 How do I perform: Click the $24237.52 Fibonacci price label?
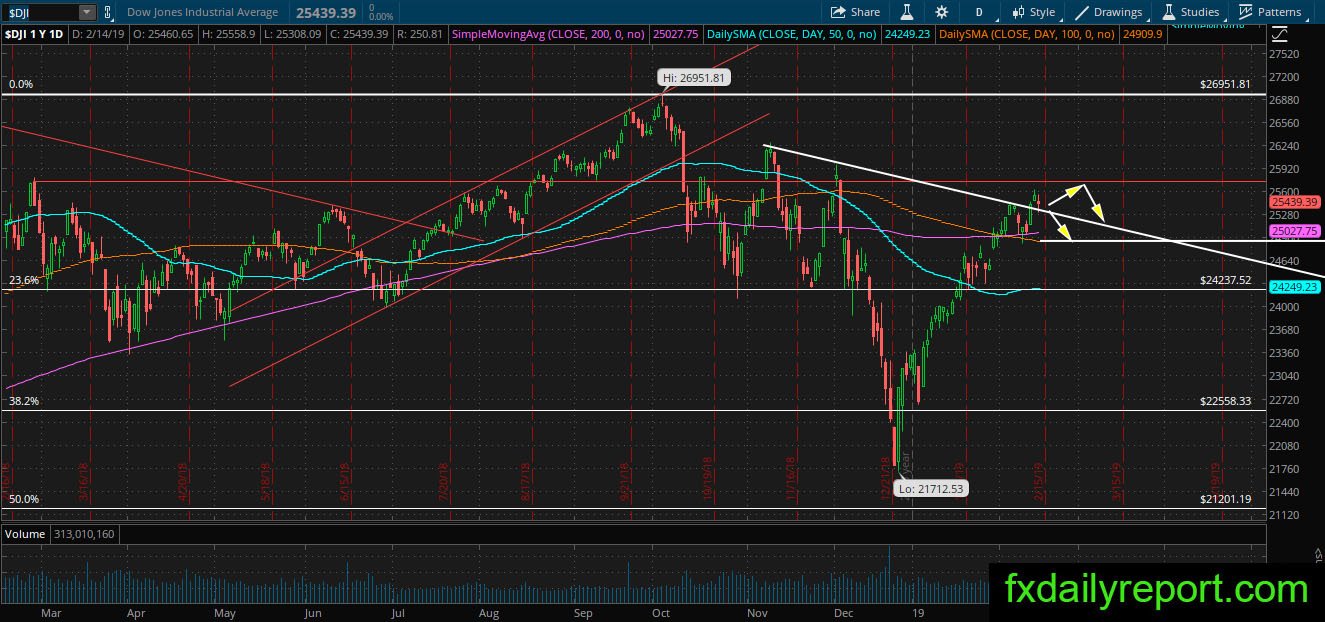tap(1225, 281)
